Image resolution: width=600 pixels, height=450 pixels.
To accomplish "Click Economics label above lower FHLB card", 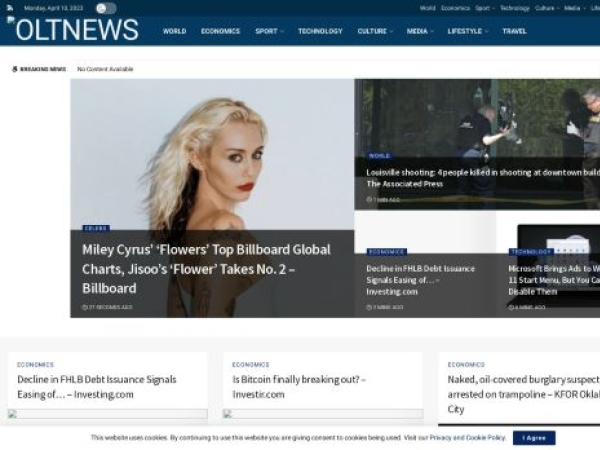I will pyautogui.click(x=35, y=365).
